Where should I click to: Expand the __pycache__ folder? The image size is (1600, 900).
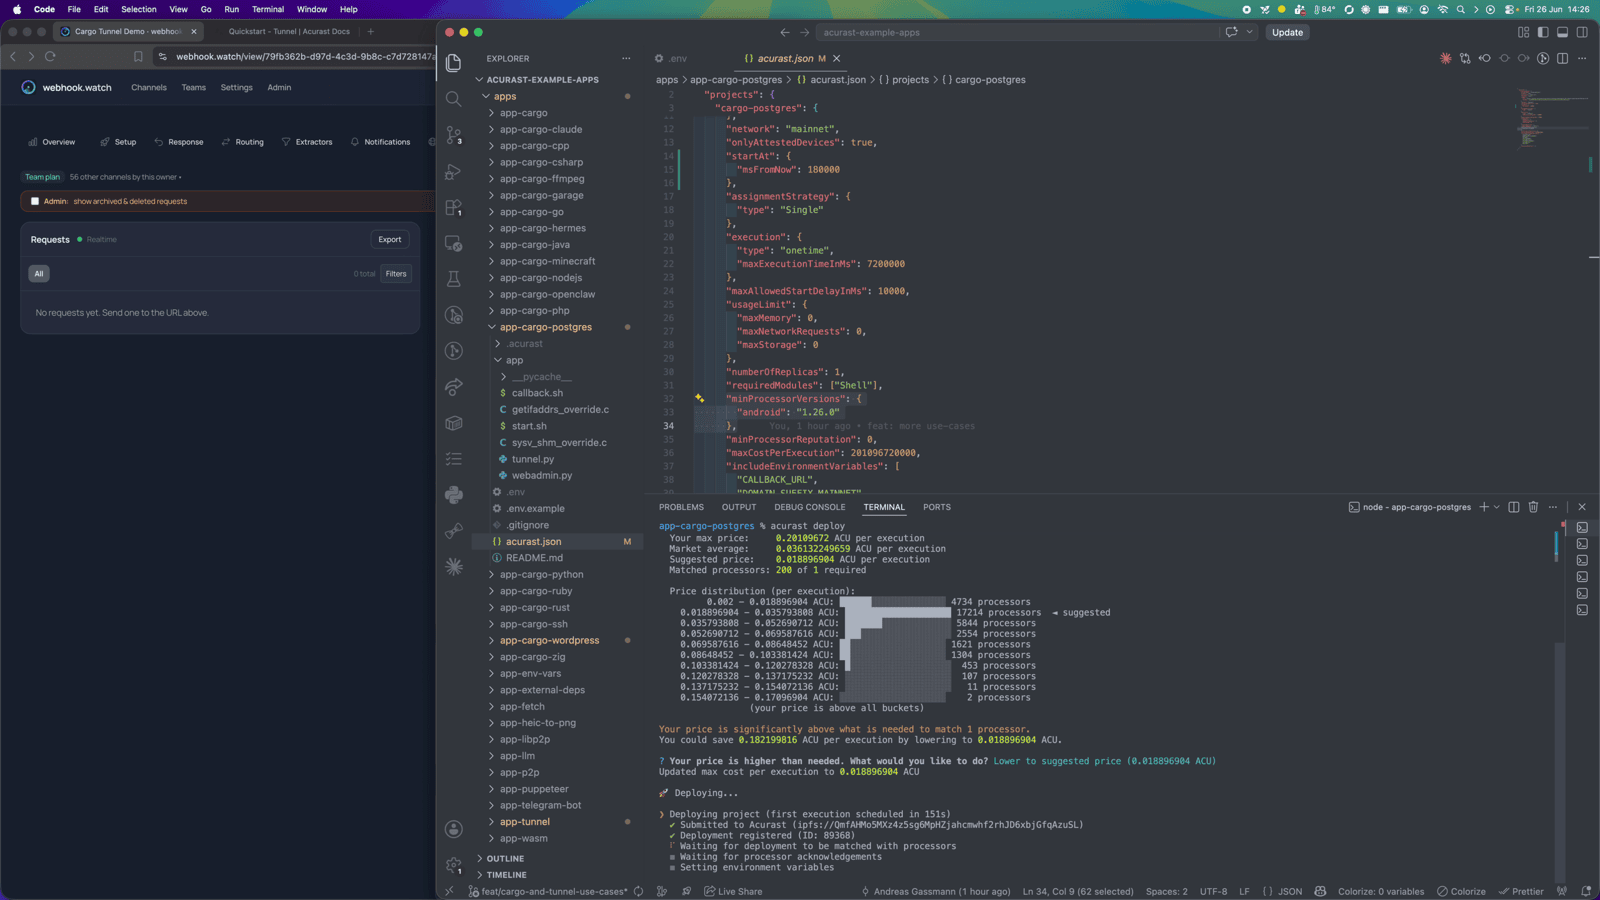(x=504, y=376)
